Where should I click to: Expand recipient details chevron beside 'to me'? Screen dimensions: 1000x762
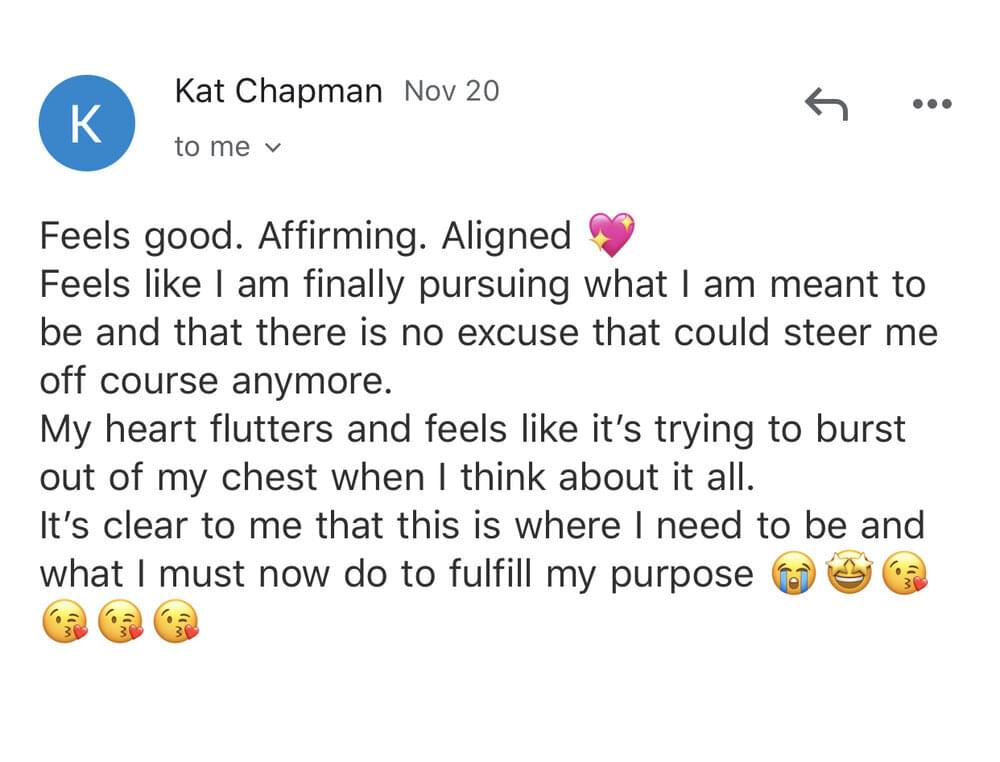(272, 148)
